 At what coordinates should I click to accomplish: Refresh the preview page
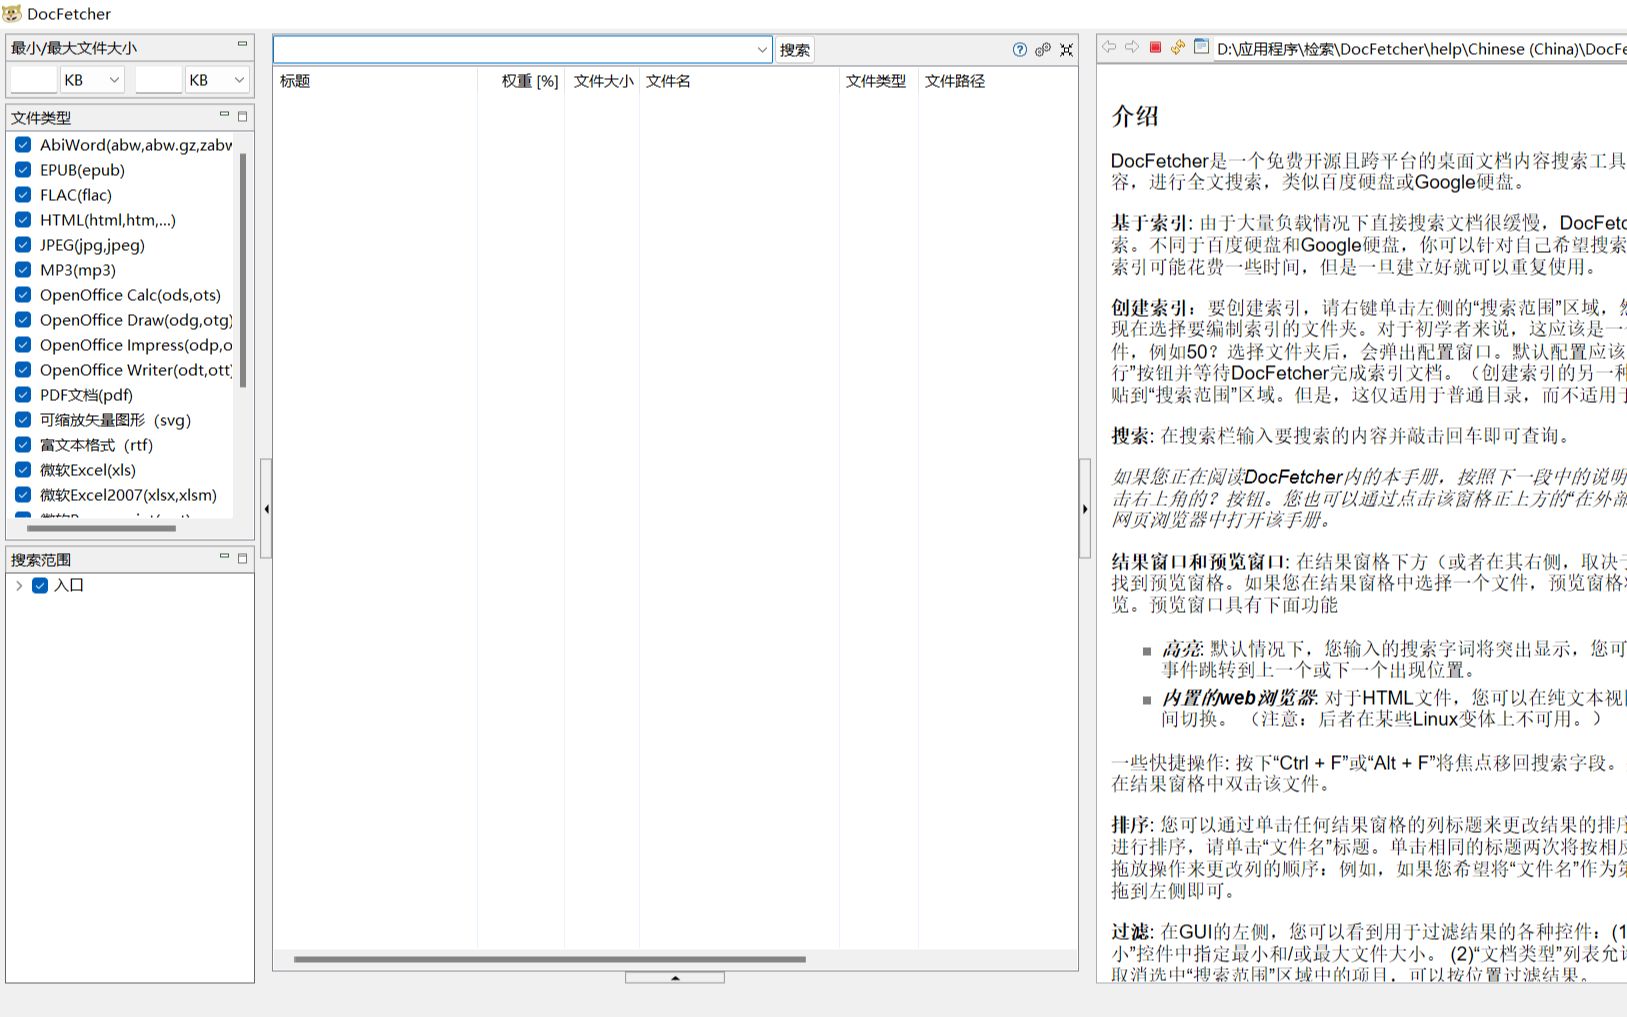tap(1177, 47)
